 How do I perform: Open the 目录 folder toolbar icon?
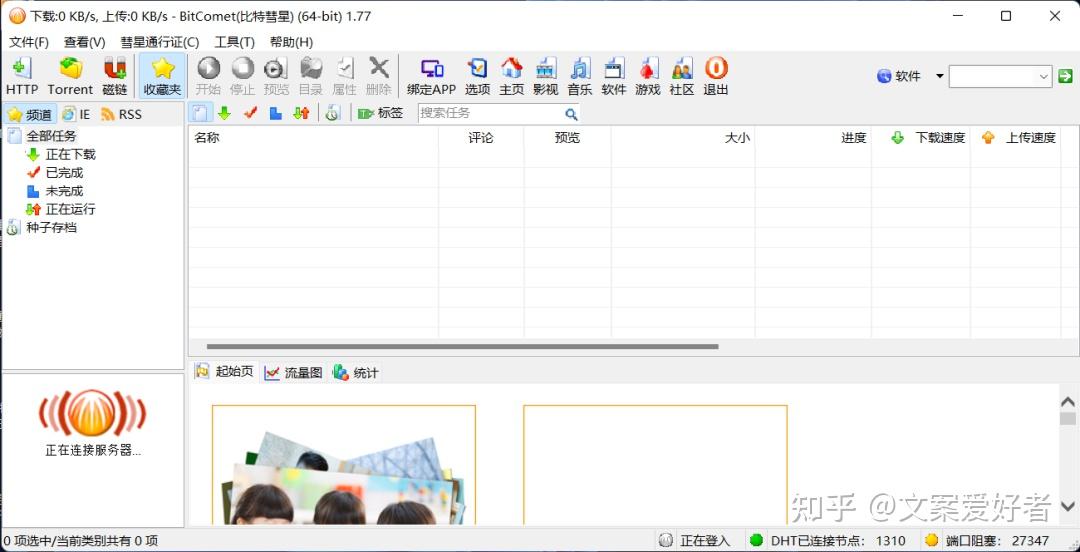(x=310, y=76)
